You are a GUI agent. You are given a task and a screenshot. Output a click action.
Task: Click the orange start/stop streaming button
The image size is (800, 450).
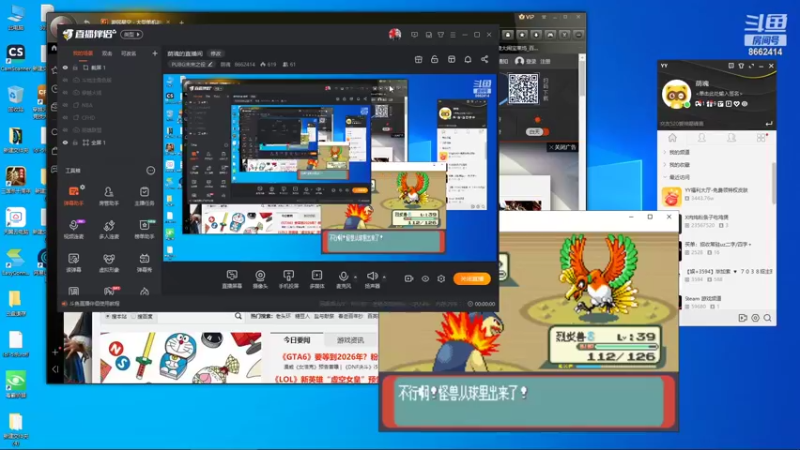click(472, 279)
